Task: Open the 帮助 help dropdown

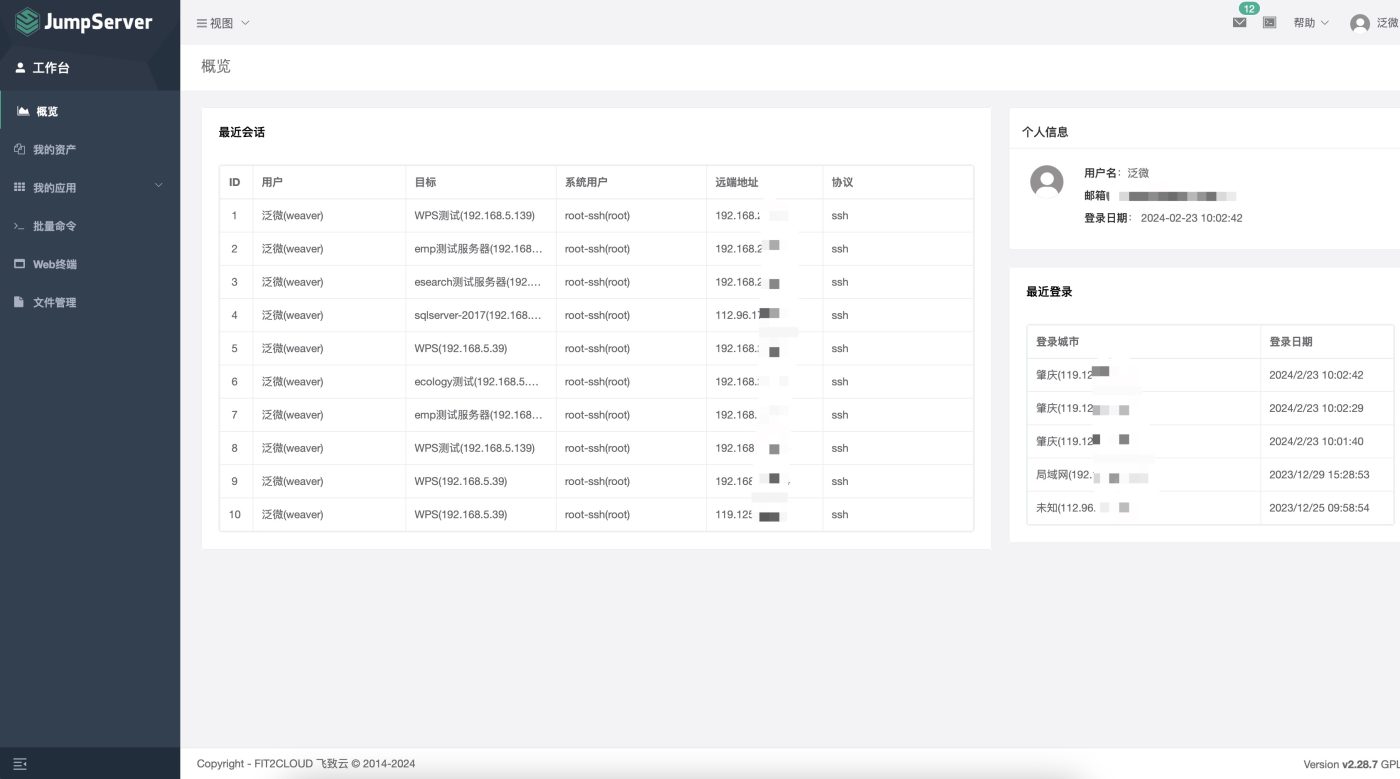Action: (x=1310, y=23)
